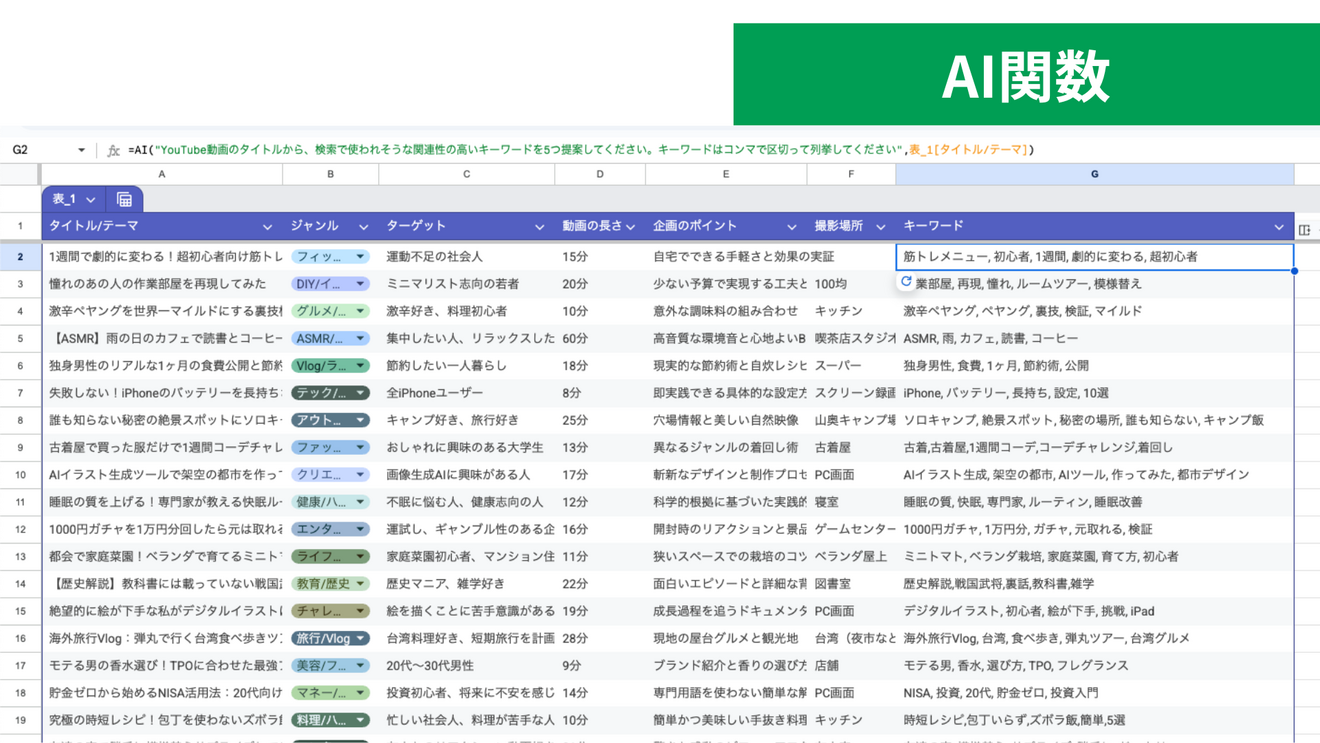Open the Vlog/ラ... genre chip in row 6
This screenshot has width=1320, height=743.
tap(330, 366)
